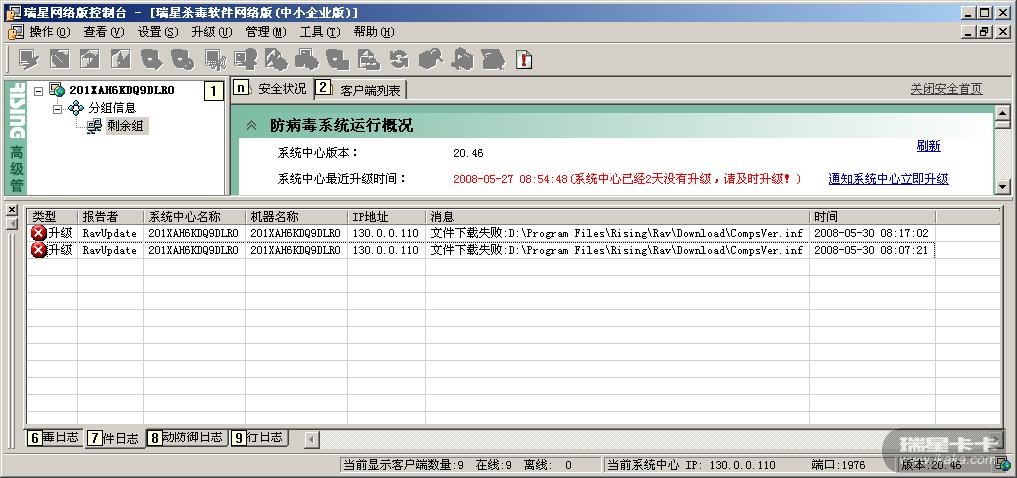1017x478 pixels.
Task: Collapse the 防病毒系统运行概况 section
Action: click(x=252, y=126)
